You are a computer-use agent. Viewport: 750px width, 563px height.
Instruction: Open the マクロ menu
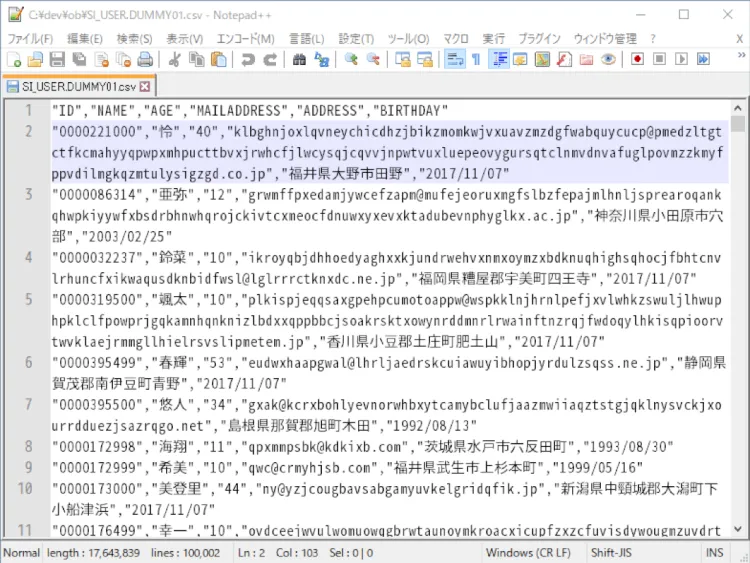[455, 39]
